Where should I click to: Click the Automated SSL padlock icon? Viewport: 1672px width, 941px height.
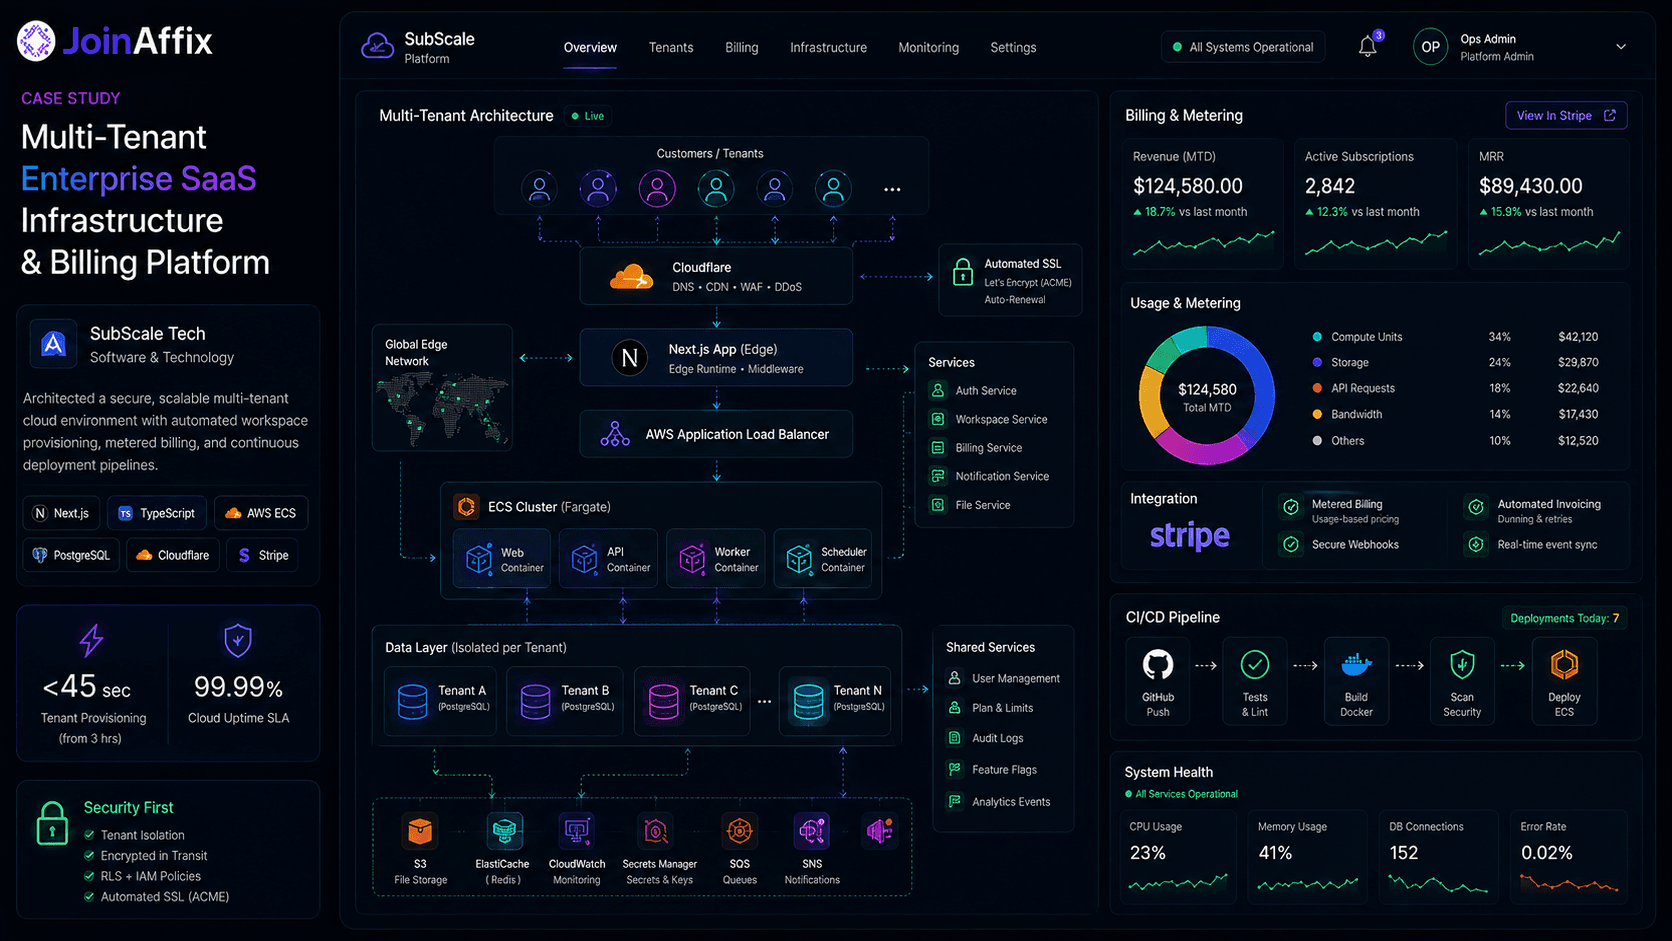click(x=962, y=272)
